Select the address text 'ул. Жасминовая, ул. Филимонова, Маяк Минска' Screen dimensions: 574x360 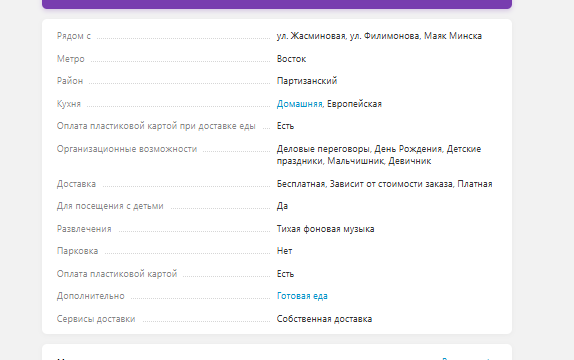point(379,36)
